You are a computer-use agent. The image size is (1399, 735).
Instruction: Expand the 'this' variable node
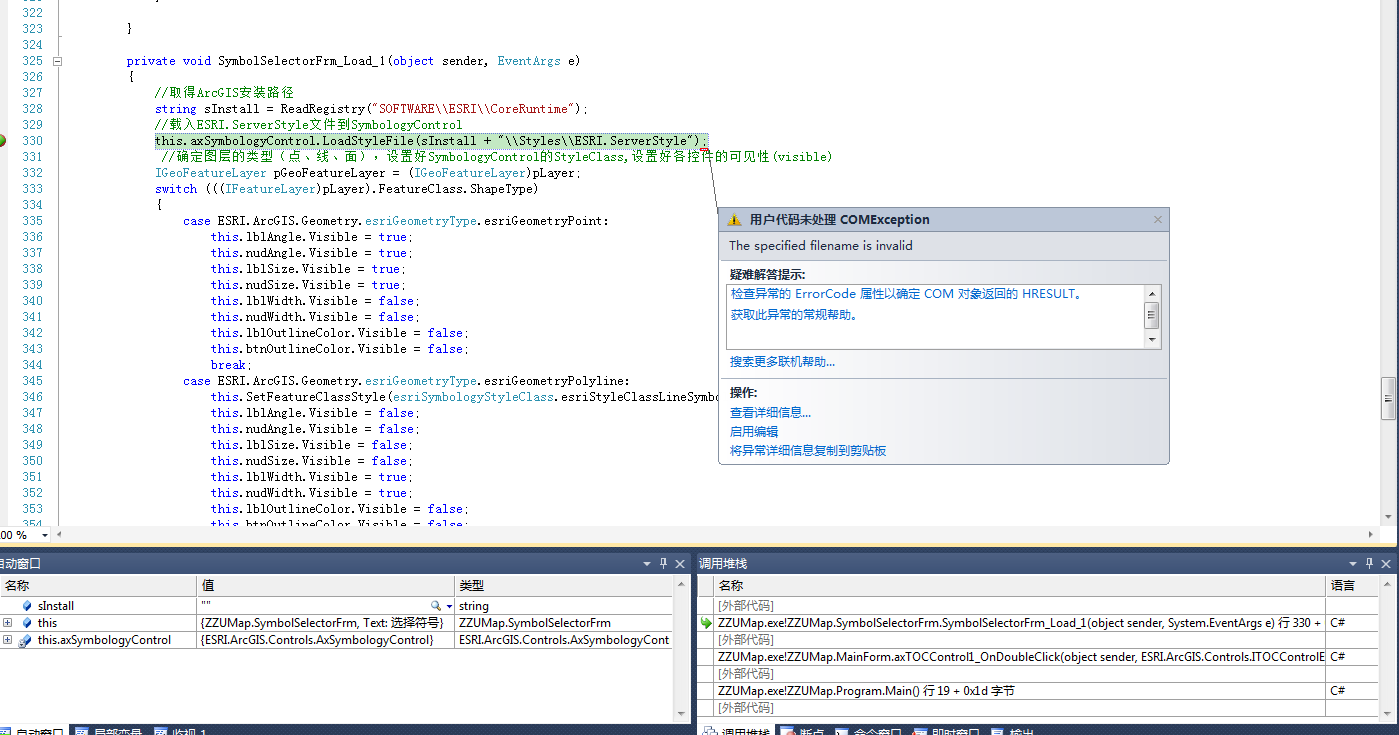pyautogui.click(x=8, y=623)
